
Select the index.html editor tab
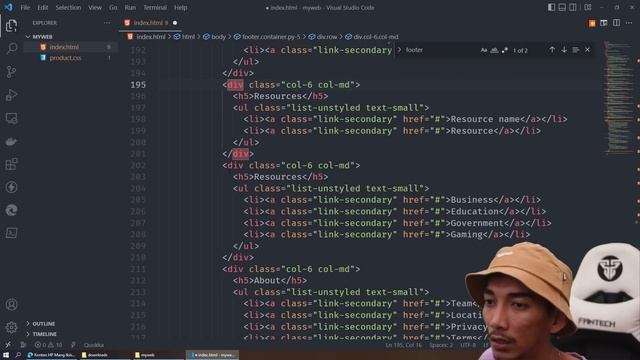point(150,23)
